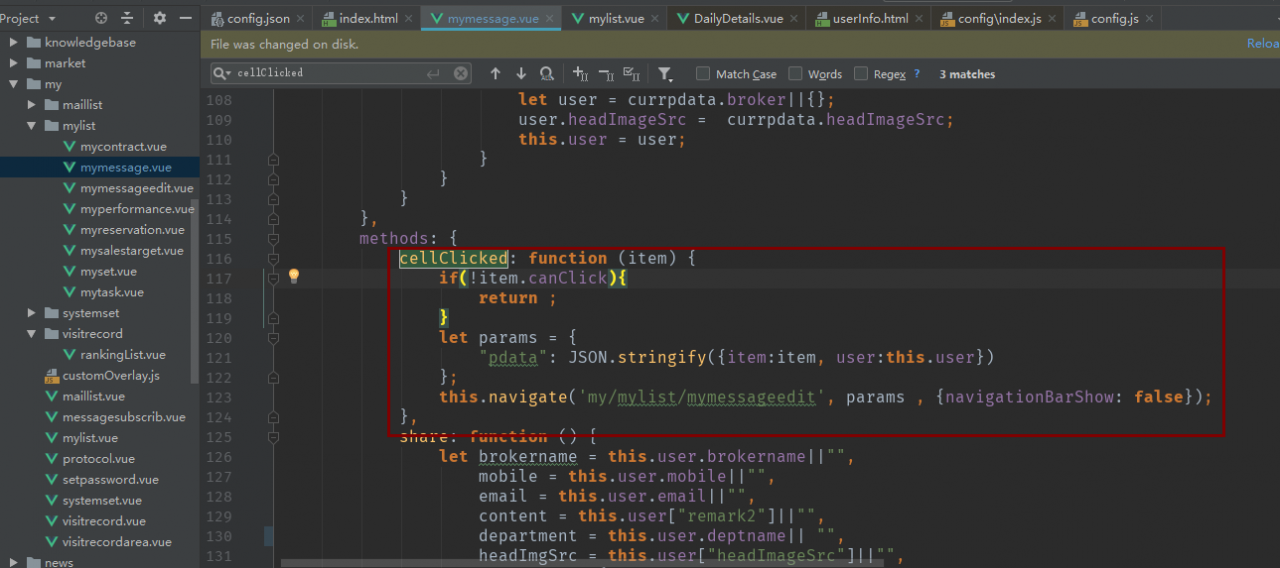Click the regex help question mark
The height and width of the screenshot is (568, 1280).
pos(916,74)
